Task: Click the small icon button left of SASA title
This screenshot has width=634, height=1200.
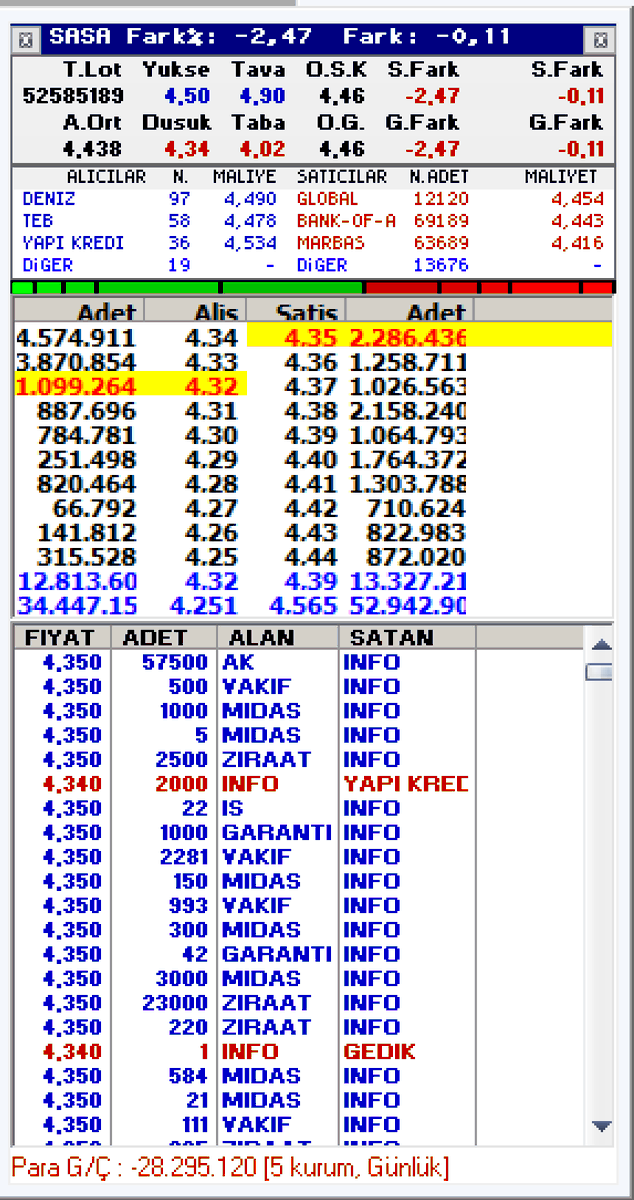Action: pyautogui.click(x=27, y=40)
